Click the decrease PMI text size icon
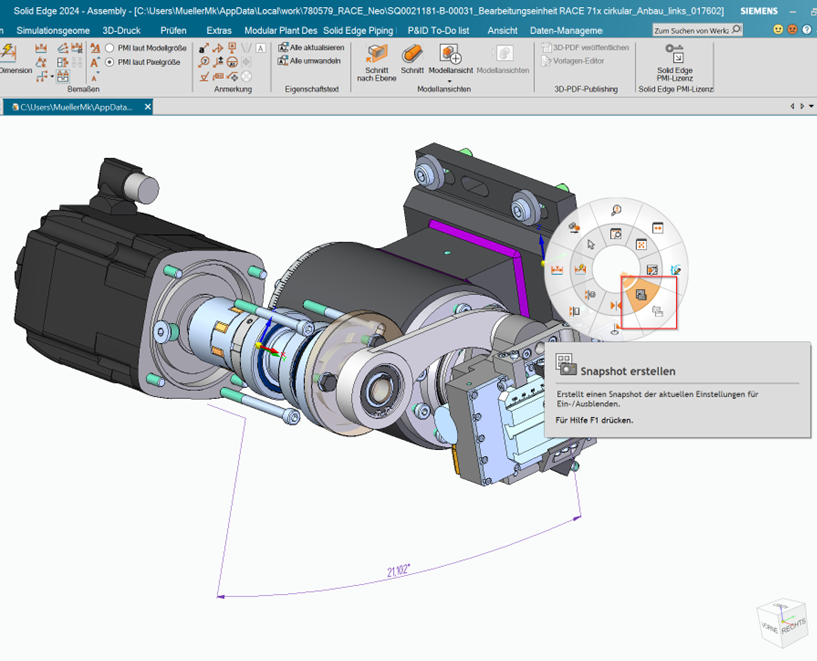 (94, 78)
